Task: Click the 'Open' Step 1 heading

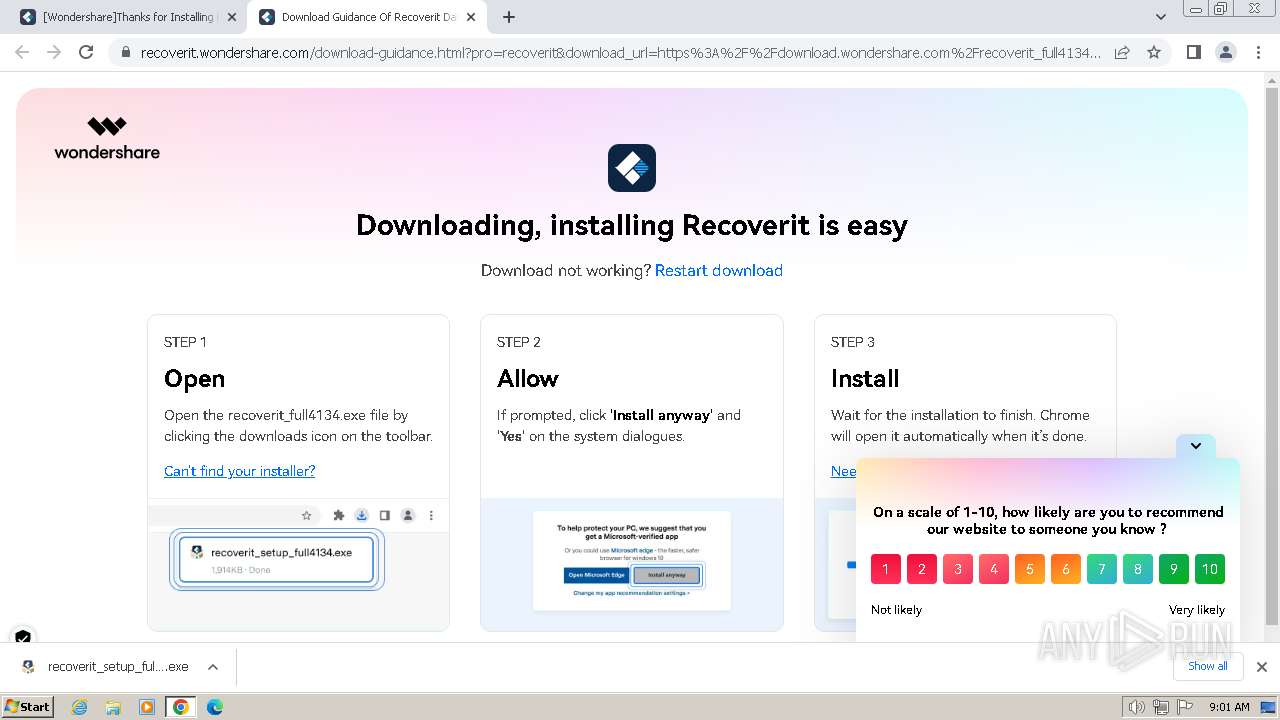Action: [194, 379]
